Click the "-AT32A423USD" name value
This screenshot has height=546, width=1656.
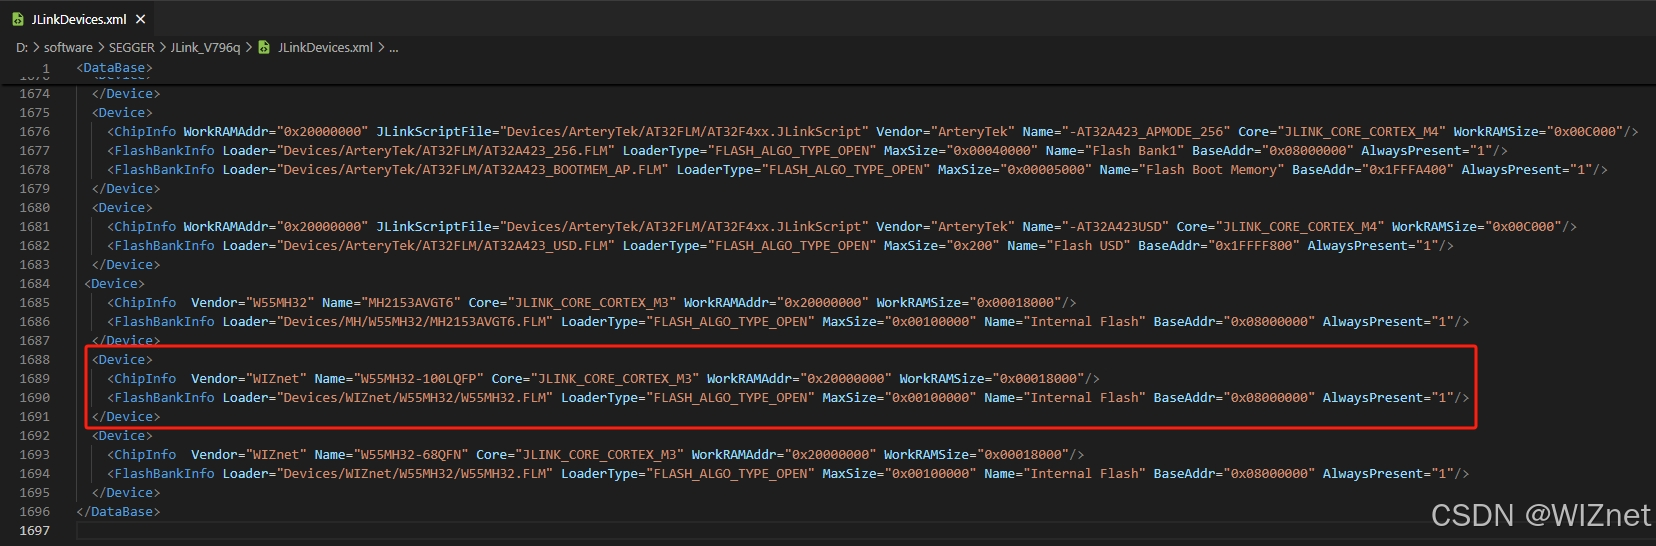point(1114,226)
